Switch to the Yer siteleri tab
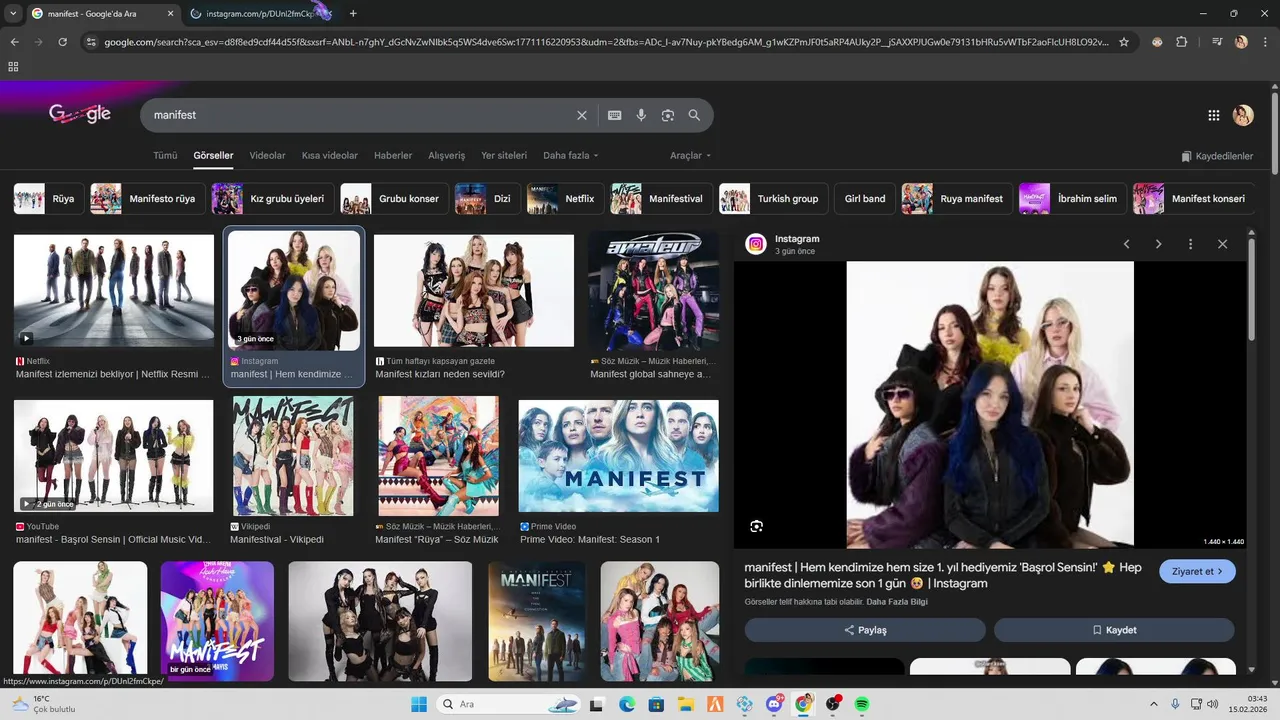The height and width of the screenshot is (720, 1280). click(x=504, y=155)
